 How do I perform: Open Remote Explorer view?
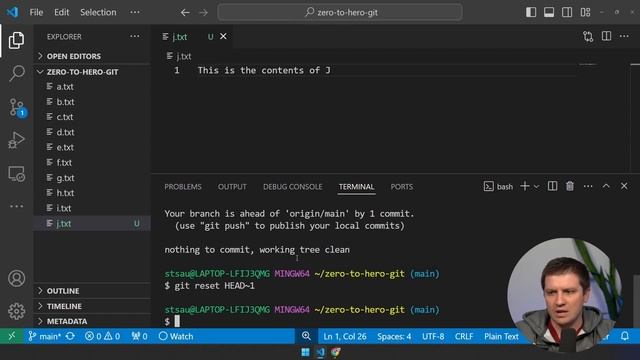pos(16,174)
